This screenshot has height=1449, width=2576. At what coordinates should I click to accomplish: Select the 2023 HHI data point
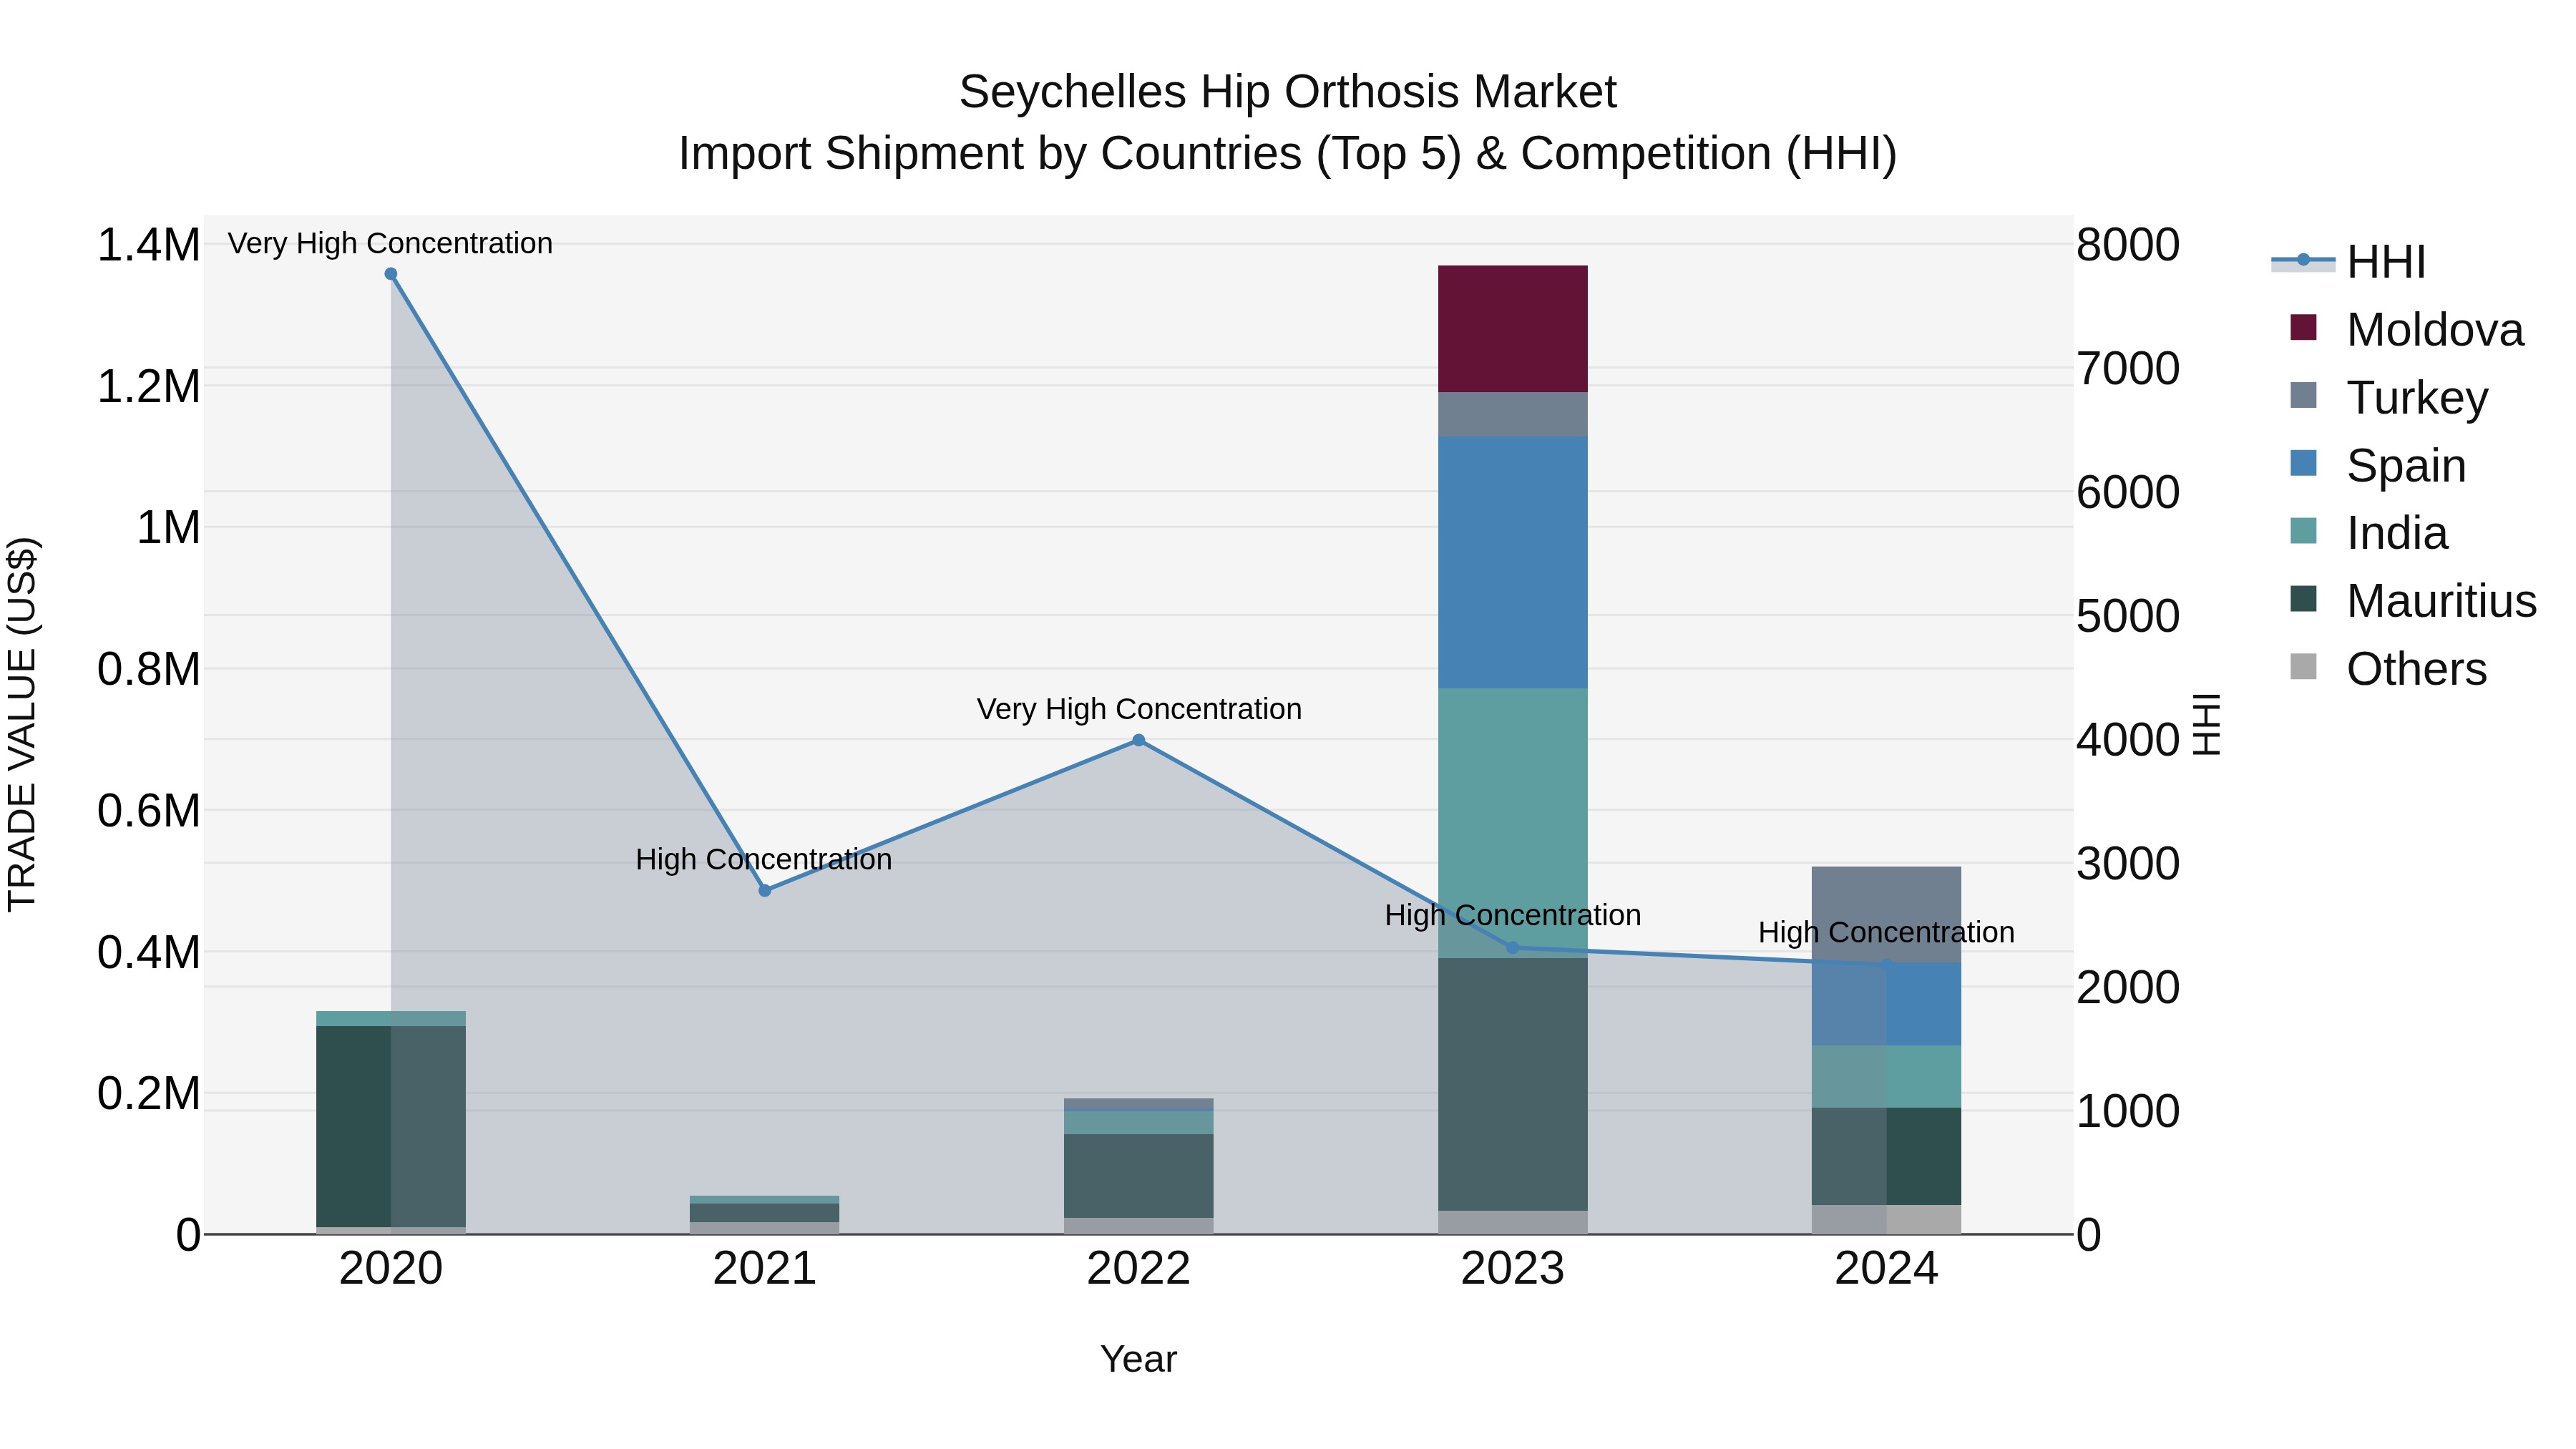[1512, 947]
